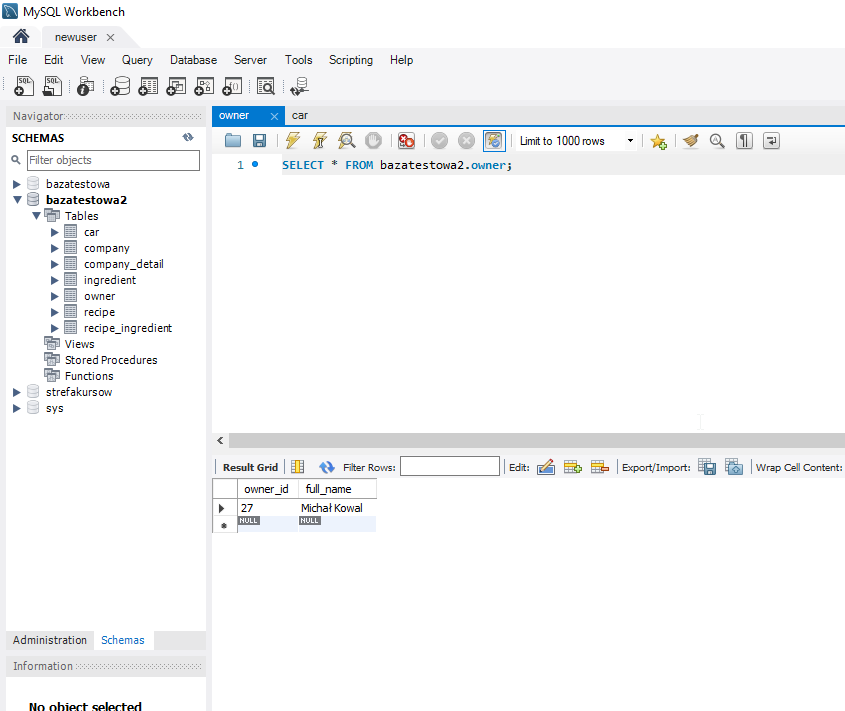Screen dimensions: 845x711
Task: Expand the ingredient table node
Action: 54,280
